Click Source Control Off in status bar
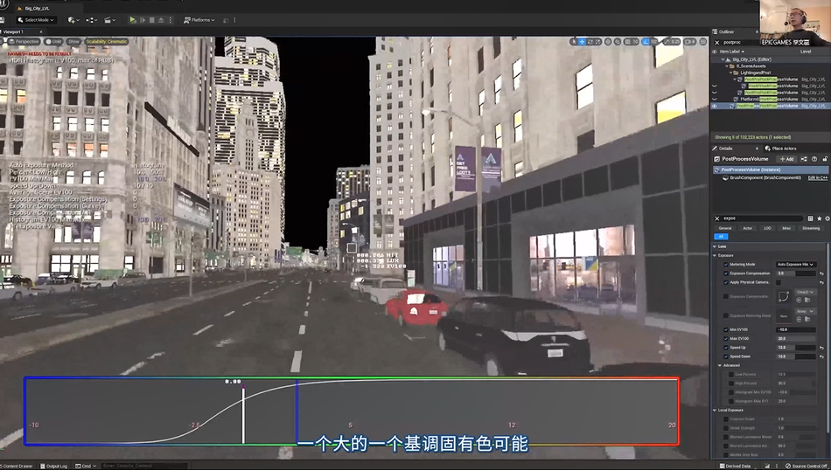The height and width of the screenshot is (470, 832). [807, 466]
